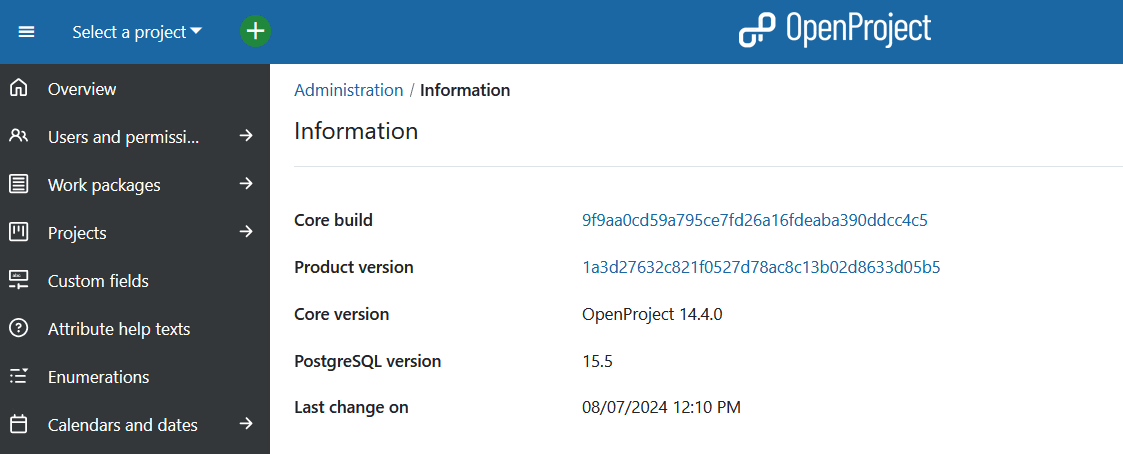This screenshot has height=454, width=1123.
Task: Click the Enumerations list icon
Action: (x=18, y=377)
